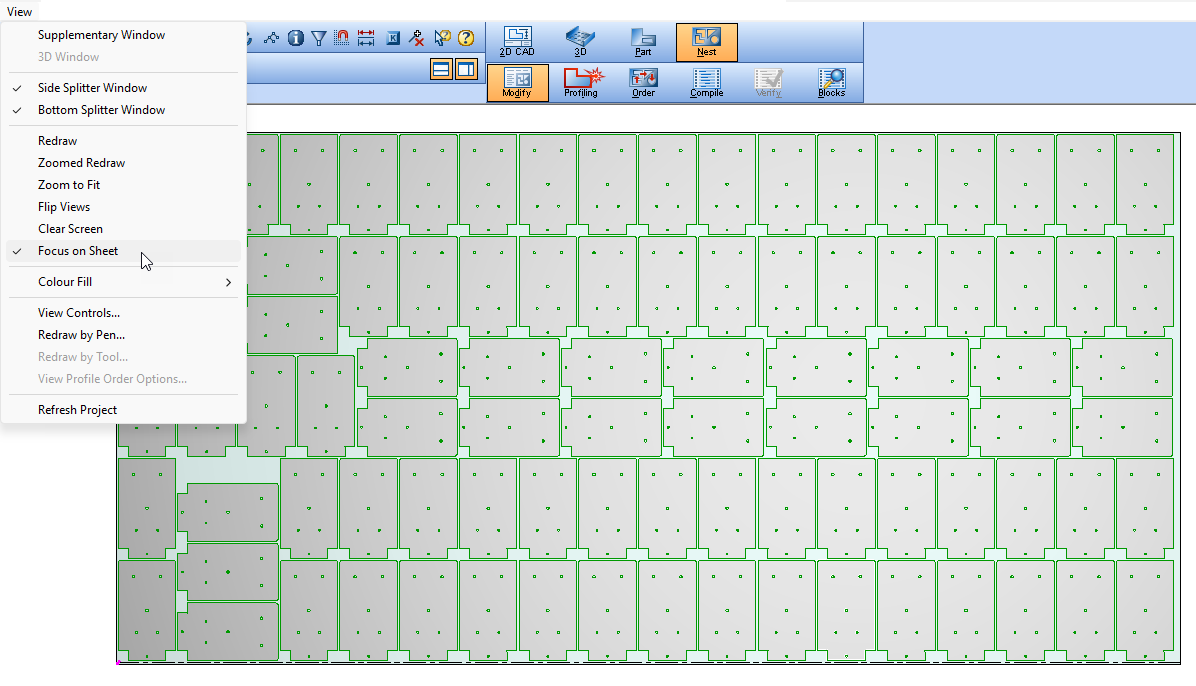
Task: Click disabled 3D Window menu entry
Action: [124, 57]
